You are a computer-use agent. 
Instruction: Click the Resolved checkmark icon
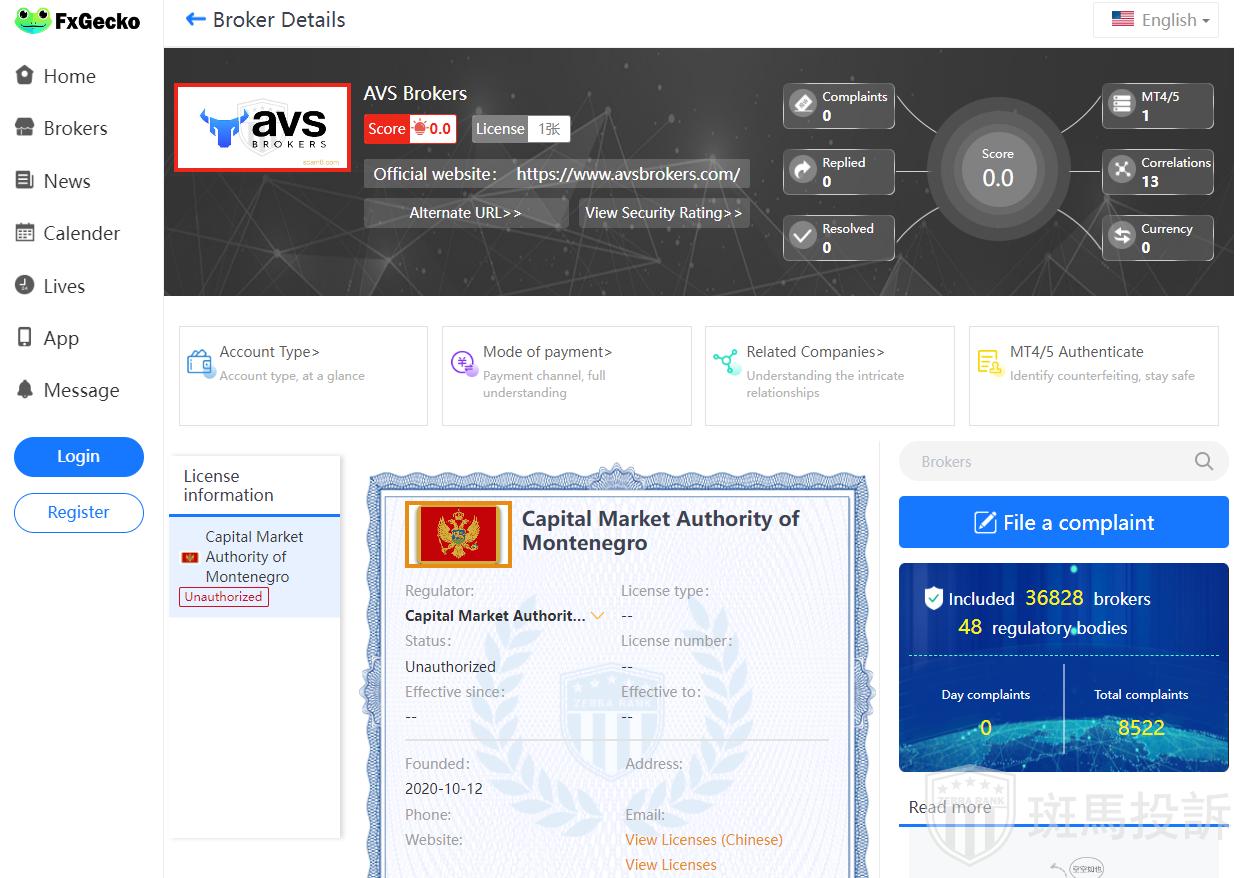pyautogui.click(x=803, y=237)
